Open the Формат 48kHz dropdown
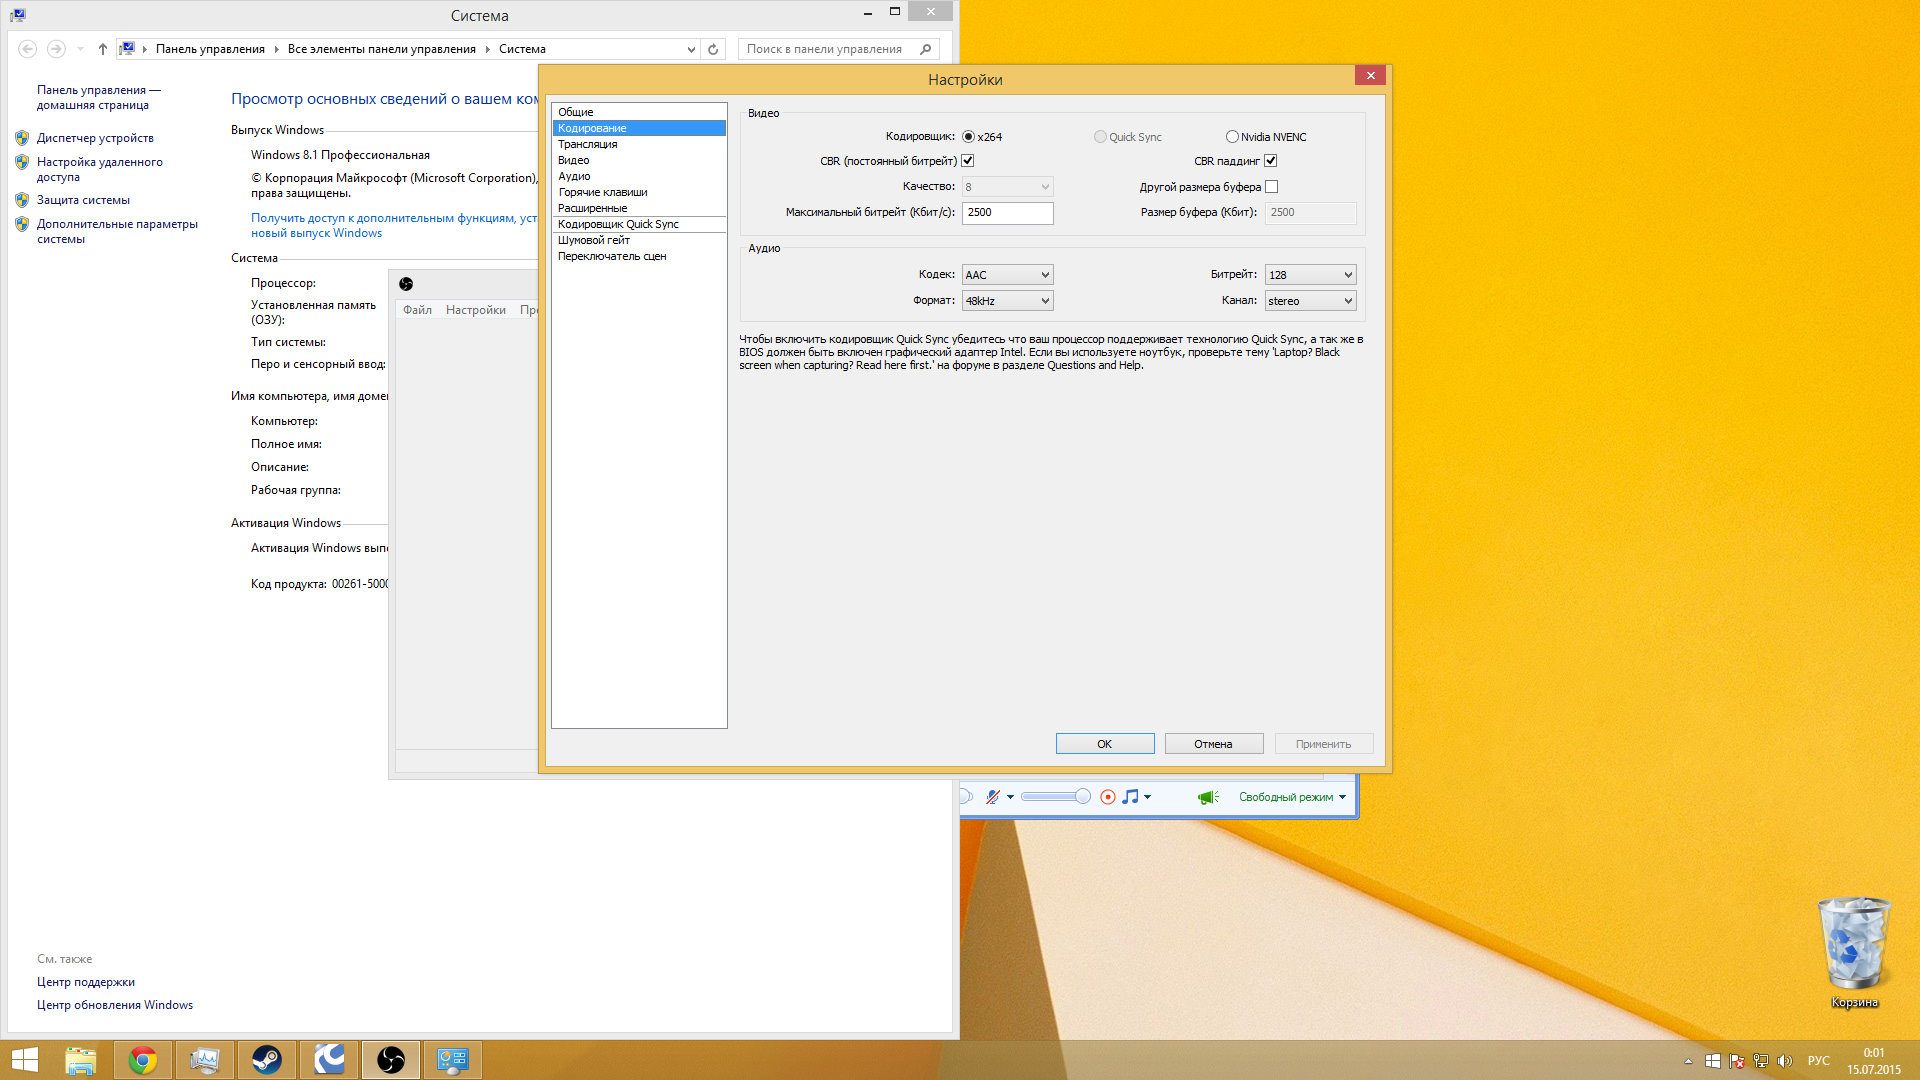 pos(1007,301)
